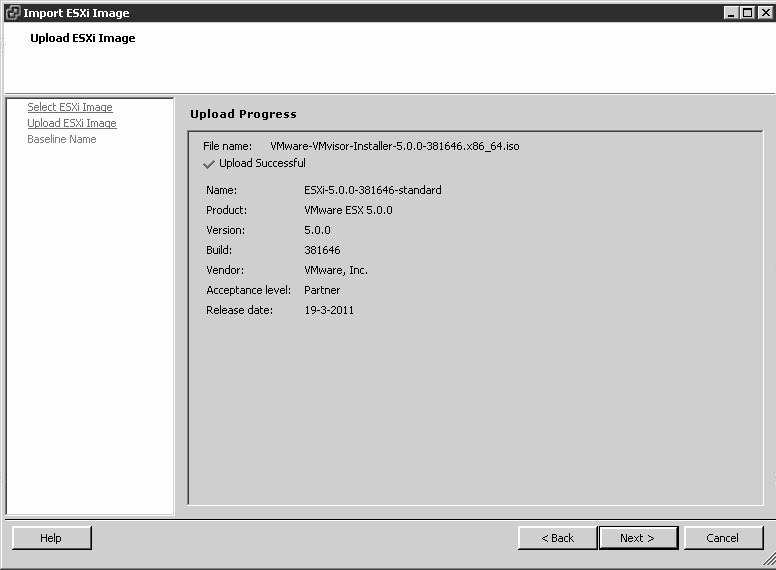The image size is (776, 570).
Task: Click the release date value 19-3-2011
Action: point(329,310)
